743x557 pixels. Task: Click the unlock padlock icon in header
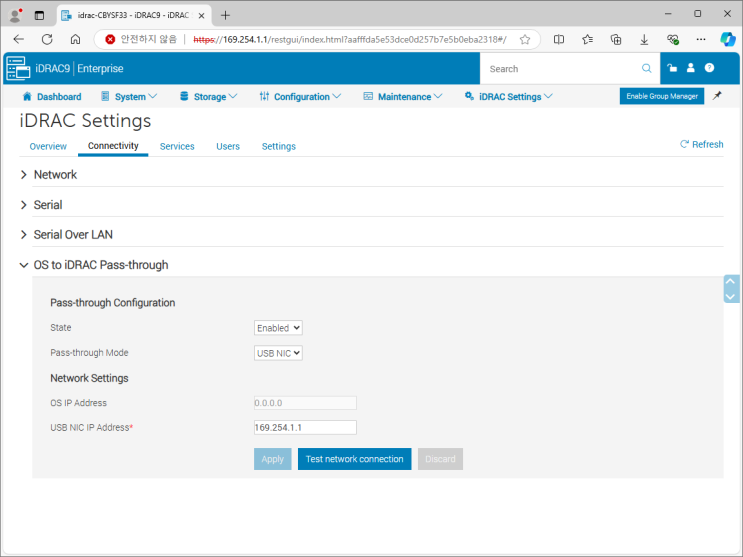pyautogui.click(x=672, y=69)
